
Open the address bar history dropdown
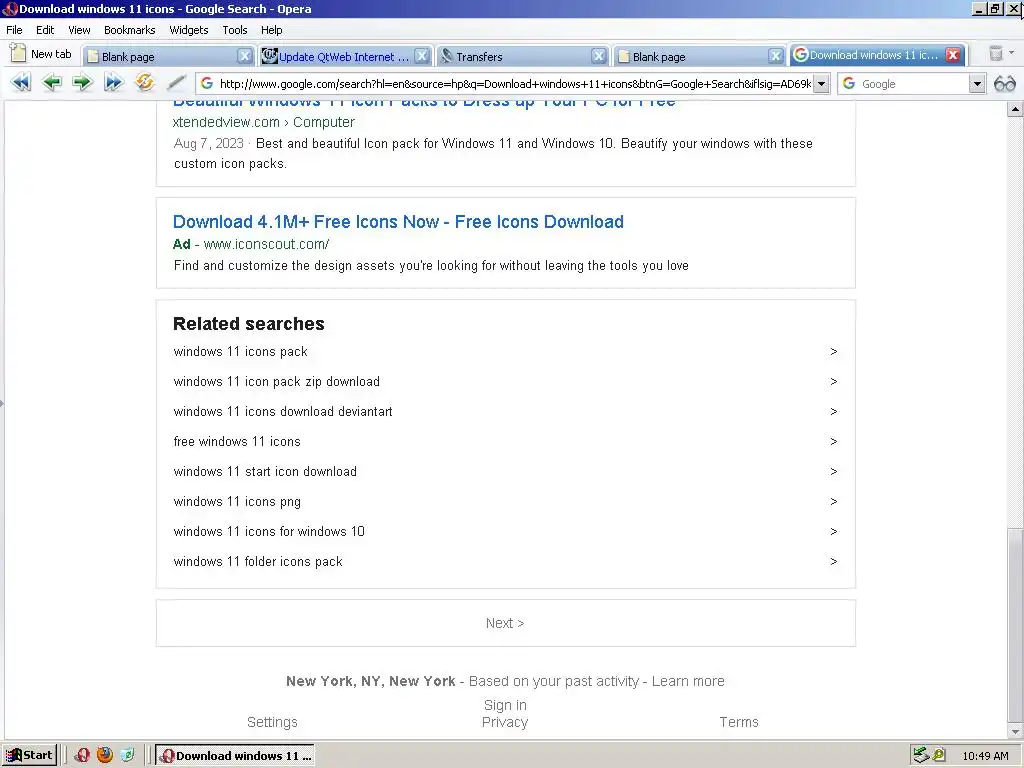tap(822, 84)
